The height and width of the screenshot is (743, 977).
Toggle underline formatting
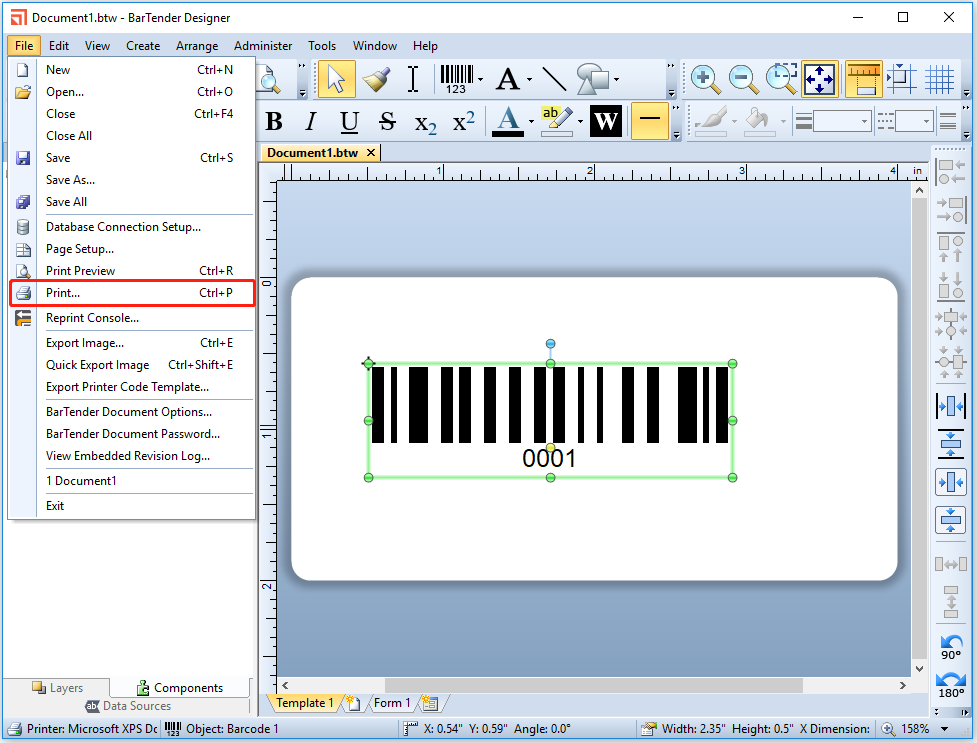coord(350,121)
